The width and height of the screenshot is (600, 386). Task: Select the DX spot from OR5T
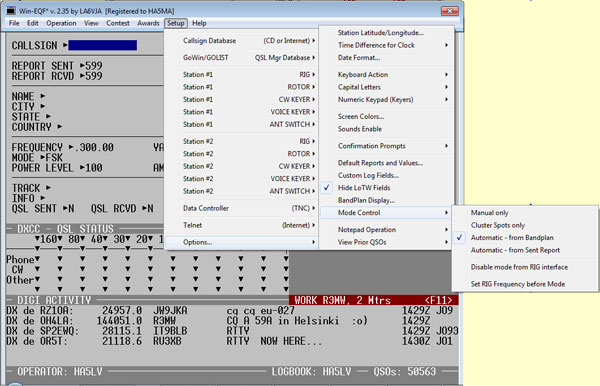pyautogui.click(x=232, y=341)
